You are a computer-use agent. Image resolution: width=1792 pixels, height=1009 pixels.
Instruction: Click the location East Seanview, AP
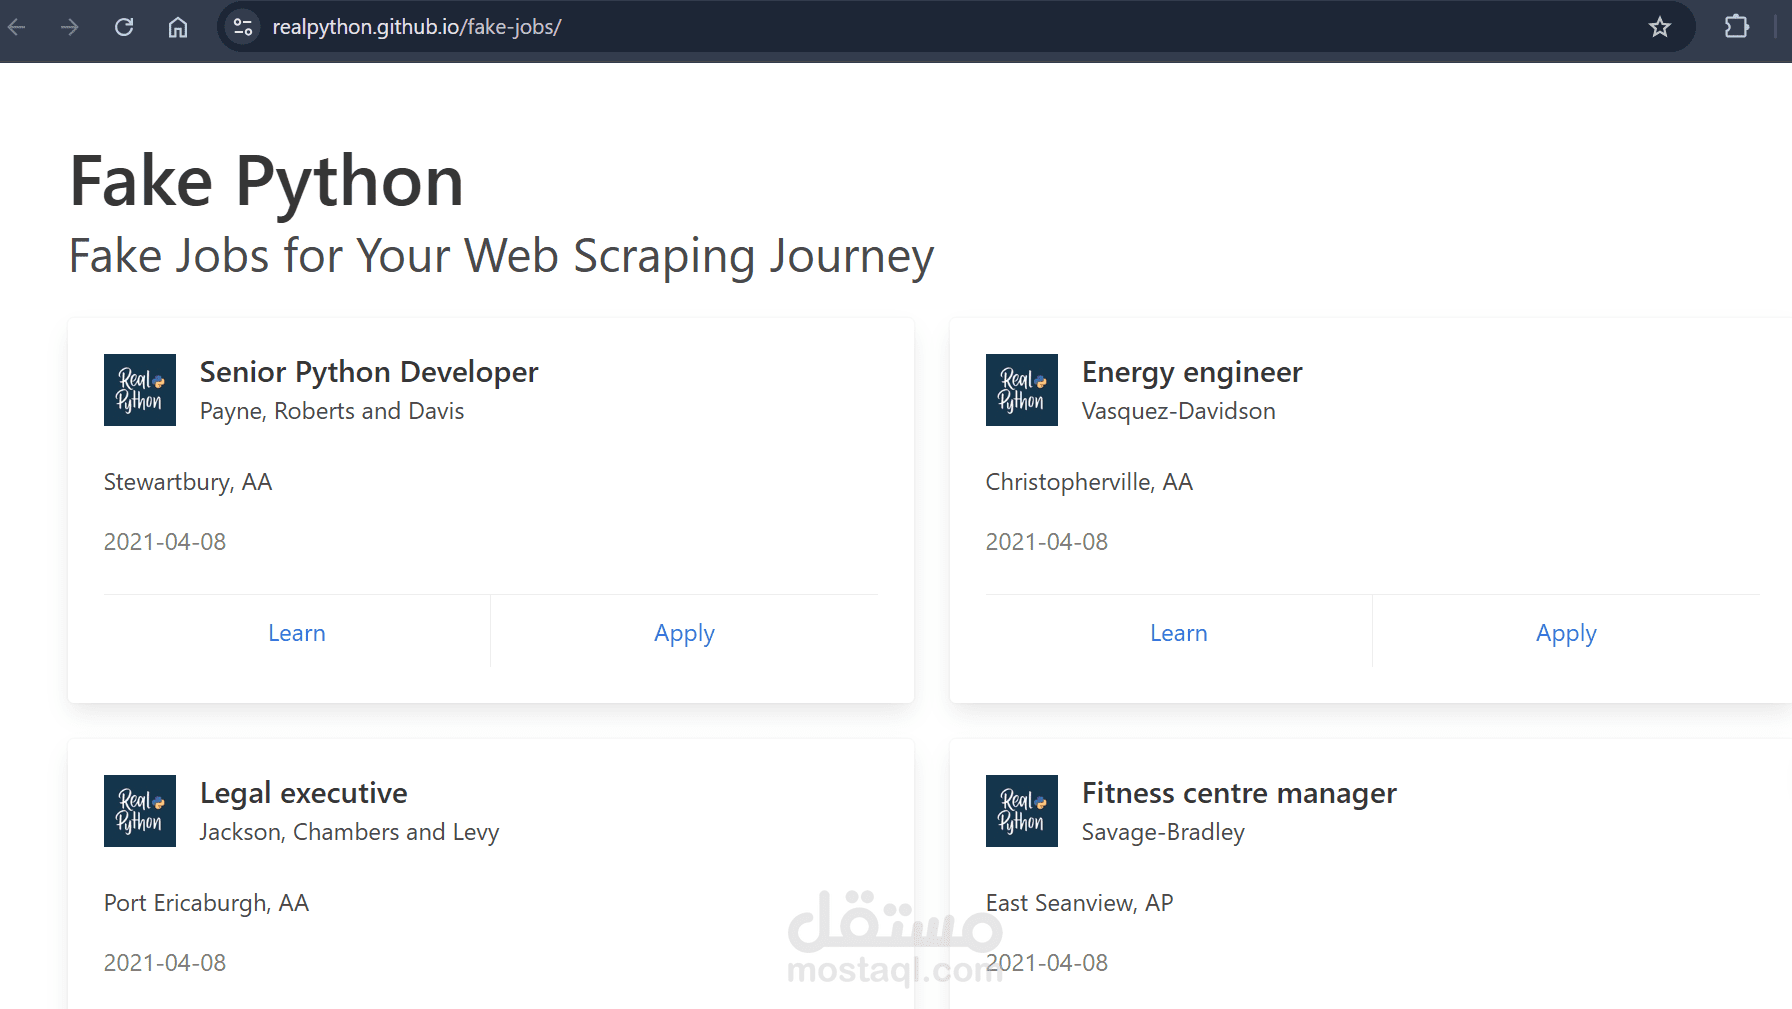[x=1079, y=903]
